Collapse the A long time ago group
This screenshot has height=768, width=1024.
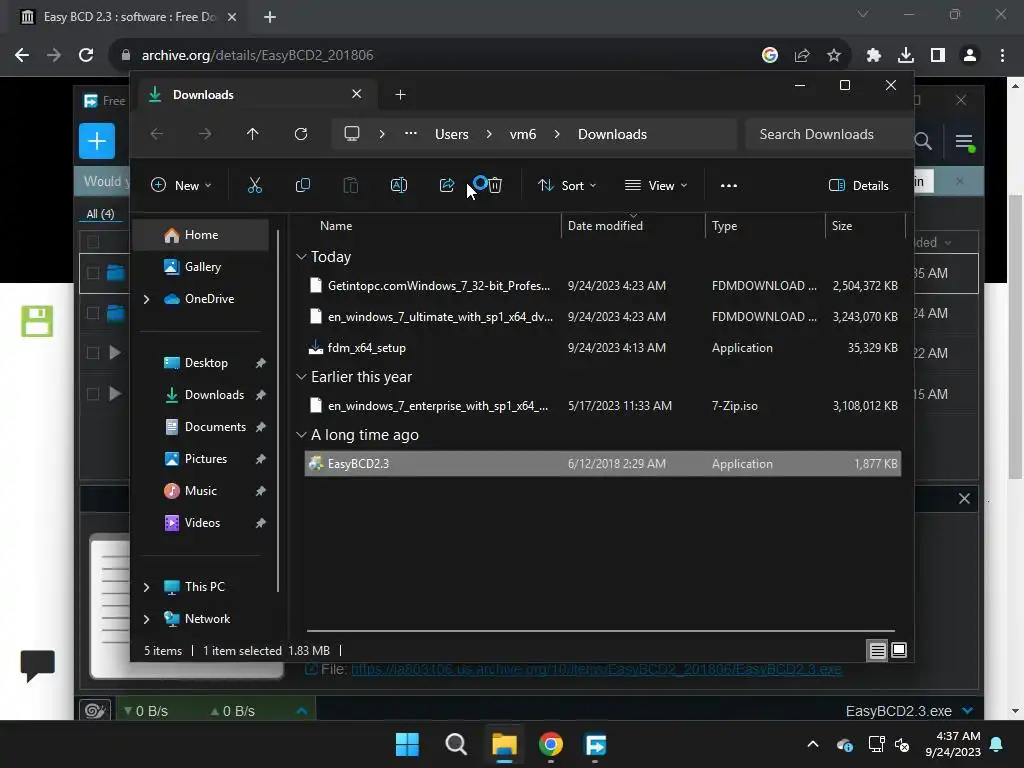pos(301,435)
